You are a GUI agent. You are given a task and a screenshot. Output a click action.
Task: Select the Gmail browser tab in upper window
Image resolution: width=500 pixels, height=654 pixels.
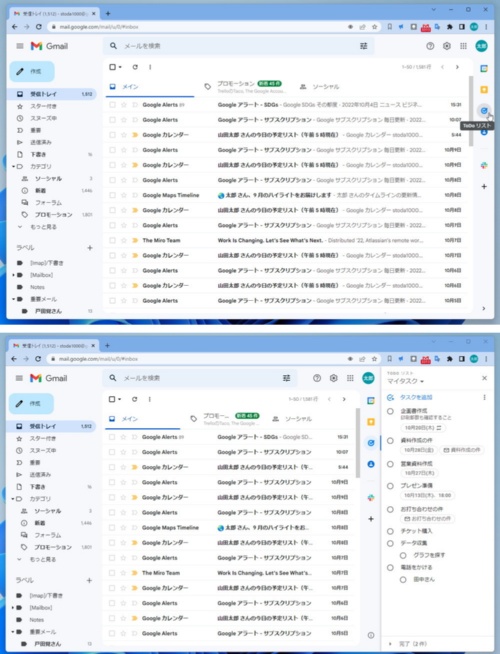(53, 14)
